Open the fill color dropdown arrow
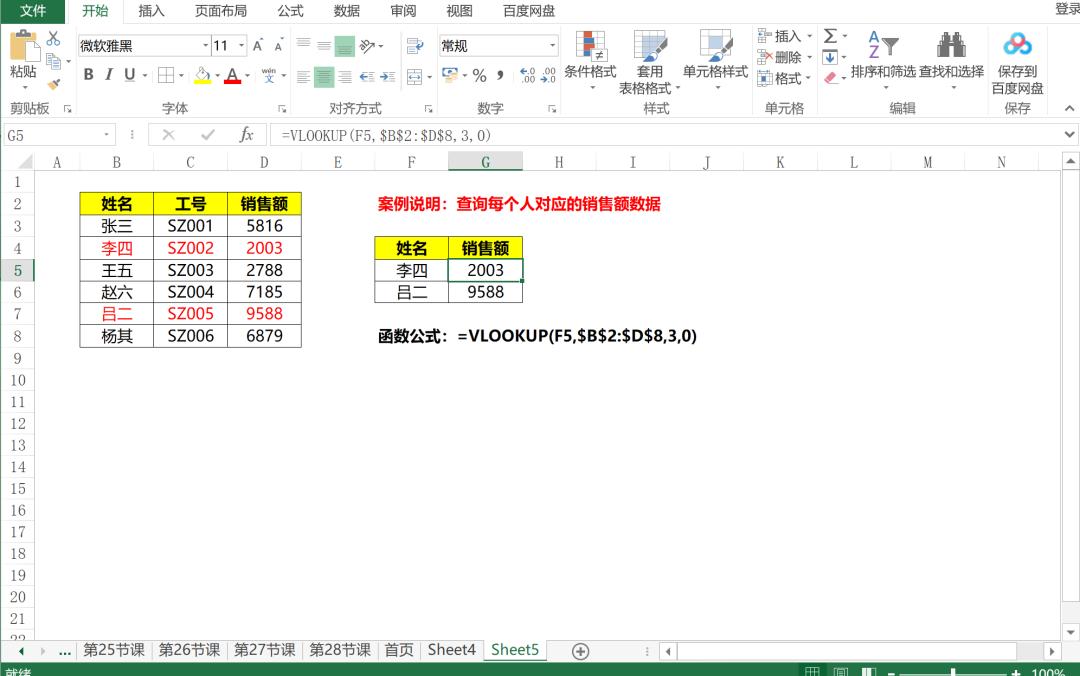The image size is (1080, 676). [x=218, y=76]
